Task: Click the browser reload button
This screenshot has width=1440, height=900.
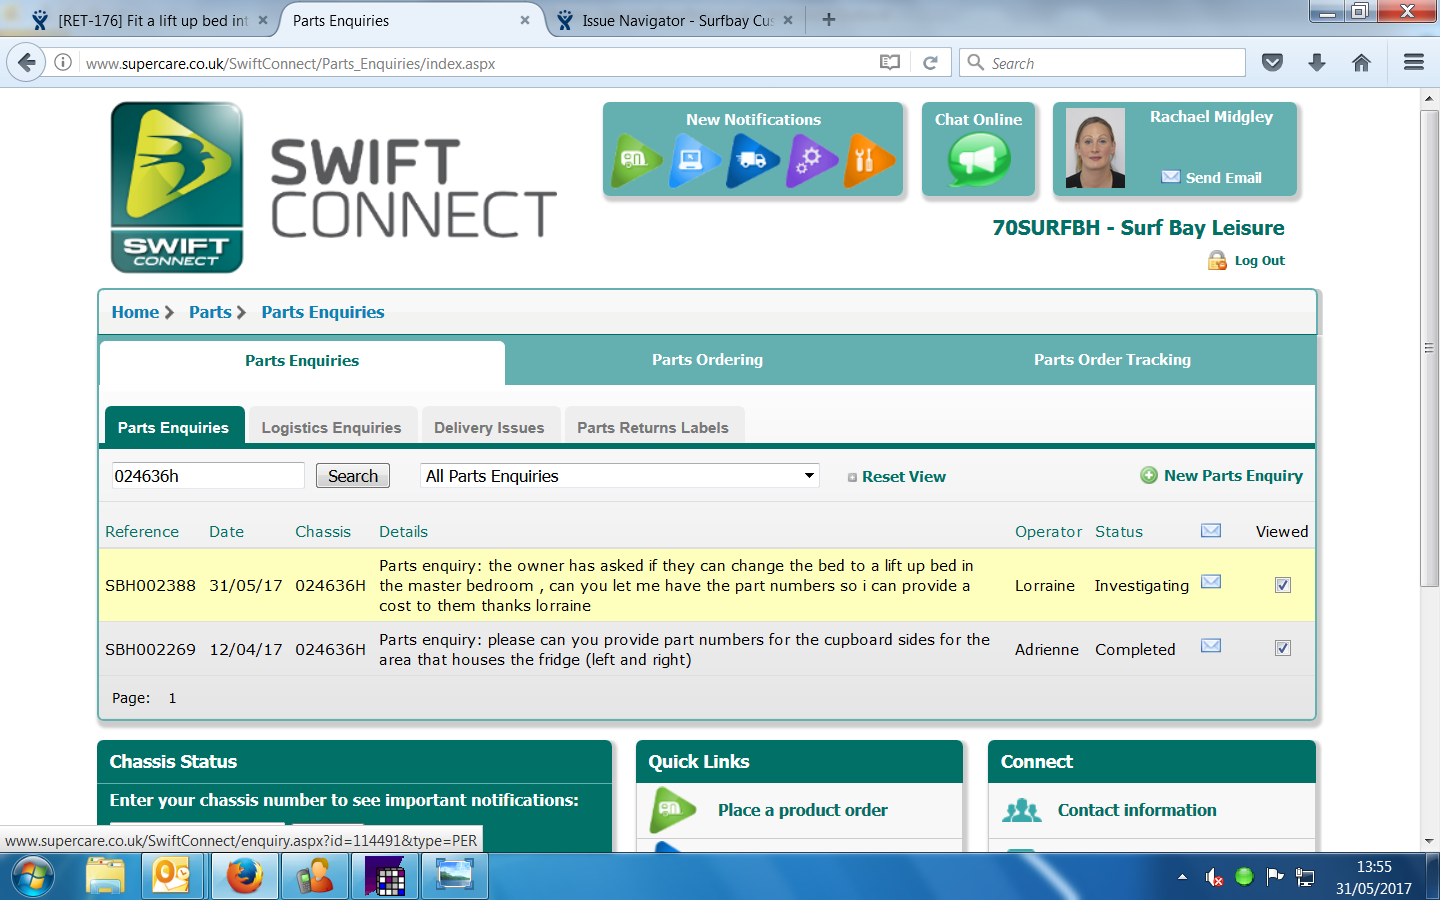Action: 930,63
